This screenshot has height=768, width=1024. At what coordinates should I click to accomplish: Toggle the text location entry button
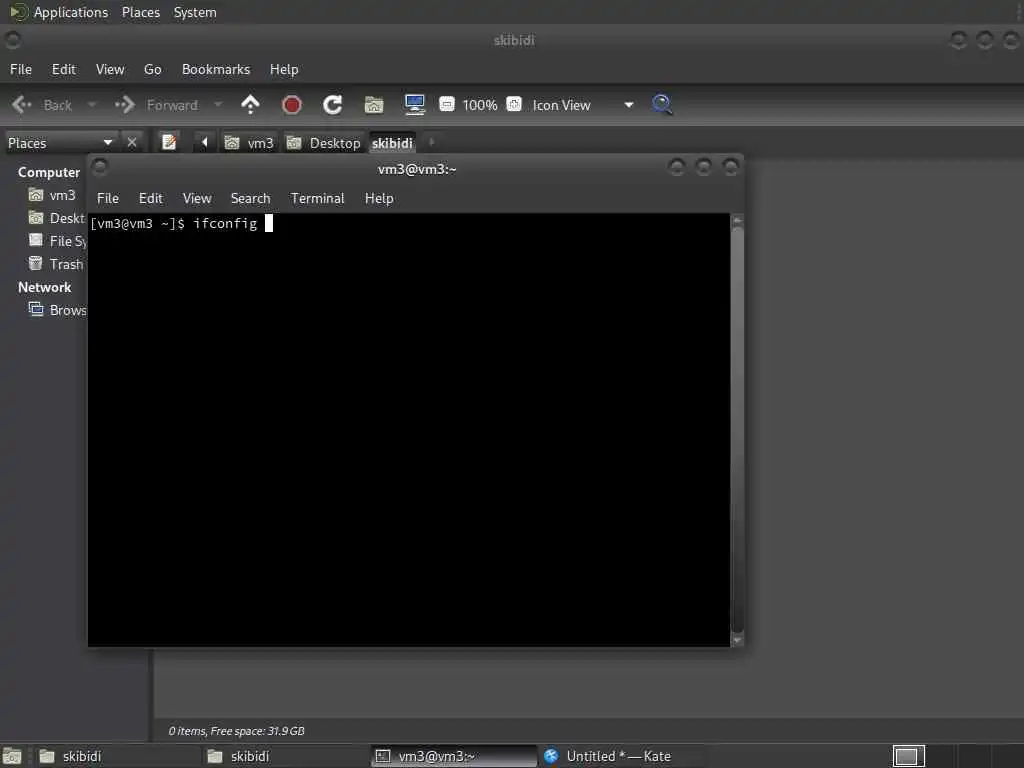pyautogui.click(x=168, y=142)
